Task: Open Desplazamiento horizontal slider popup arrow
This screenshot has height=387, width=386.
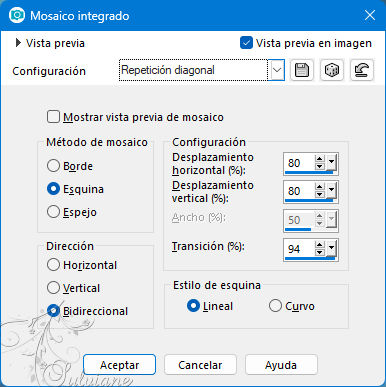Action: point(331,162)
